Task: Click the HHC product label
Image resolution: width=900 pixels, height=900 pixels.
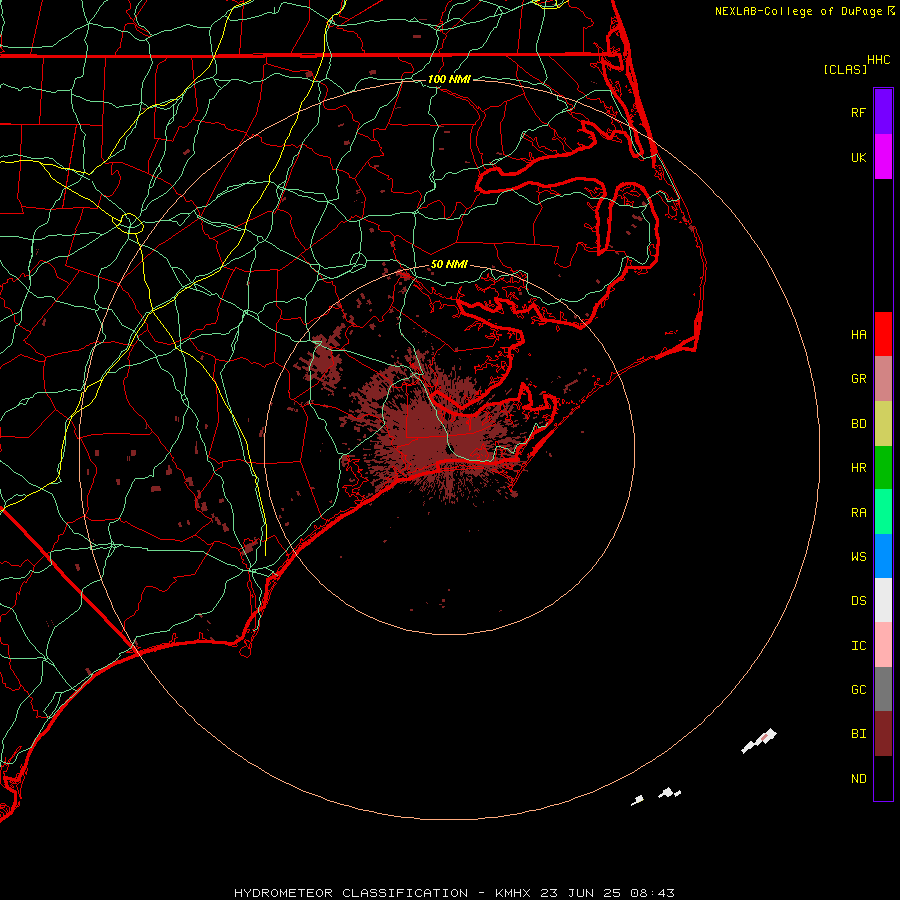Action: tap(878, 59)
